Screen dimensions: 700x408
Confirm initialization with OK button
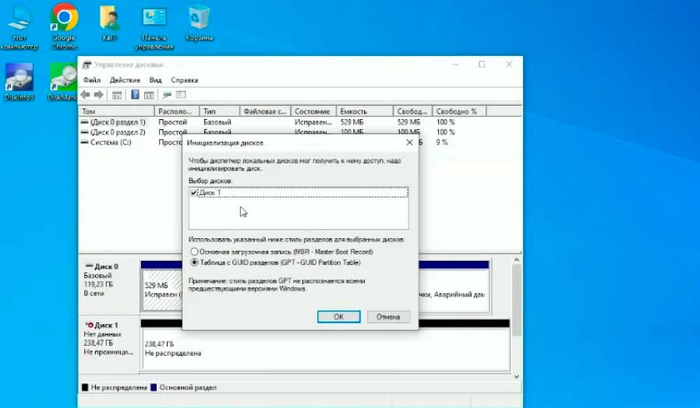pyautogui.click(x=338, y=316)
